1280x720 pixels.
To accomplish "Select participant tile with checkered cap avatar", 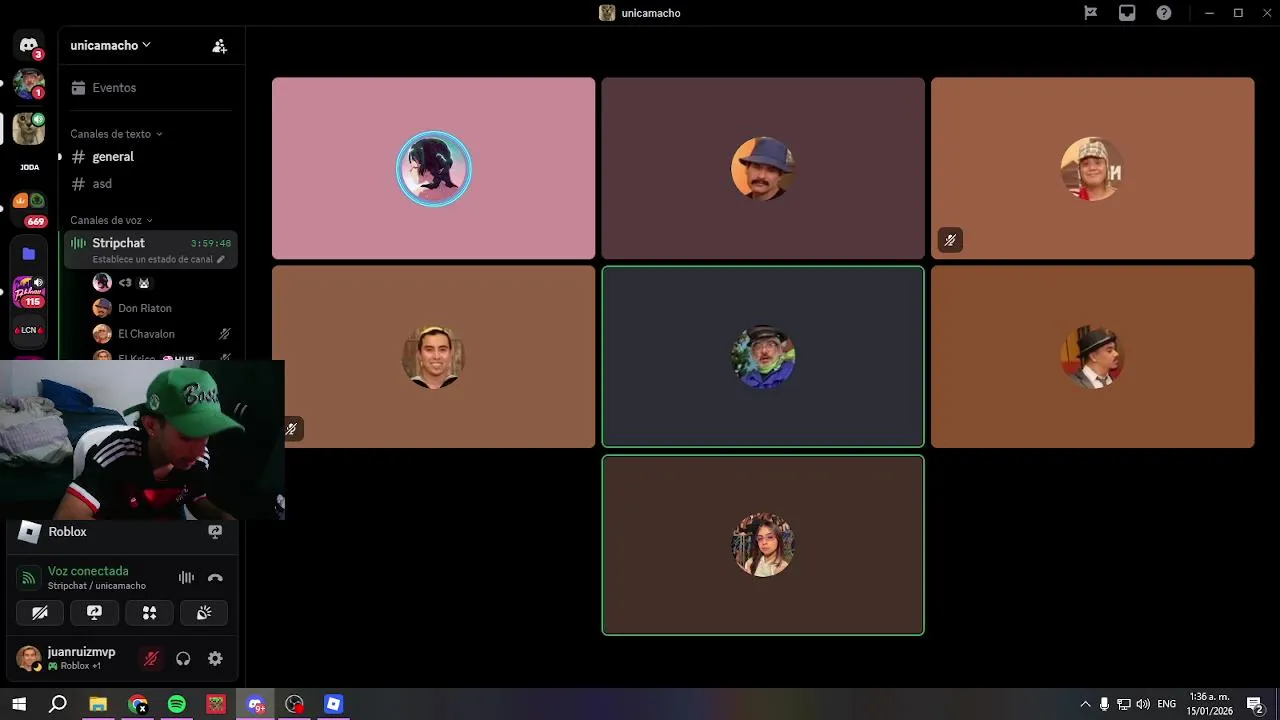I will 1092,168.
